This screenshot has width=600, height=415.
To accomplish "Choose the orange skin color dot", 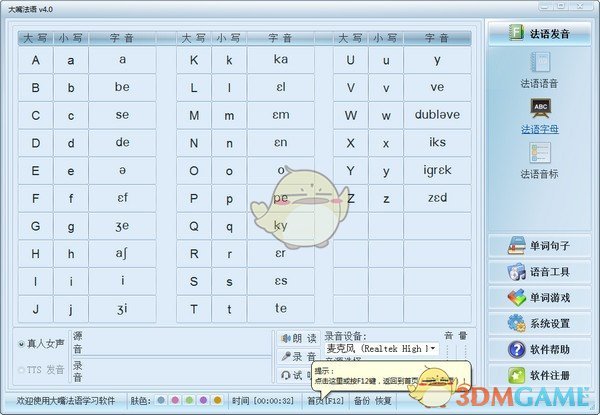I will pyautogui.click(x=217, y=400).
